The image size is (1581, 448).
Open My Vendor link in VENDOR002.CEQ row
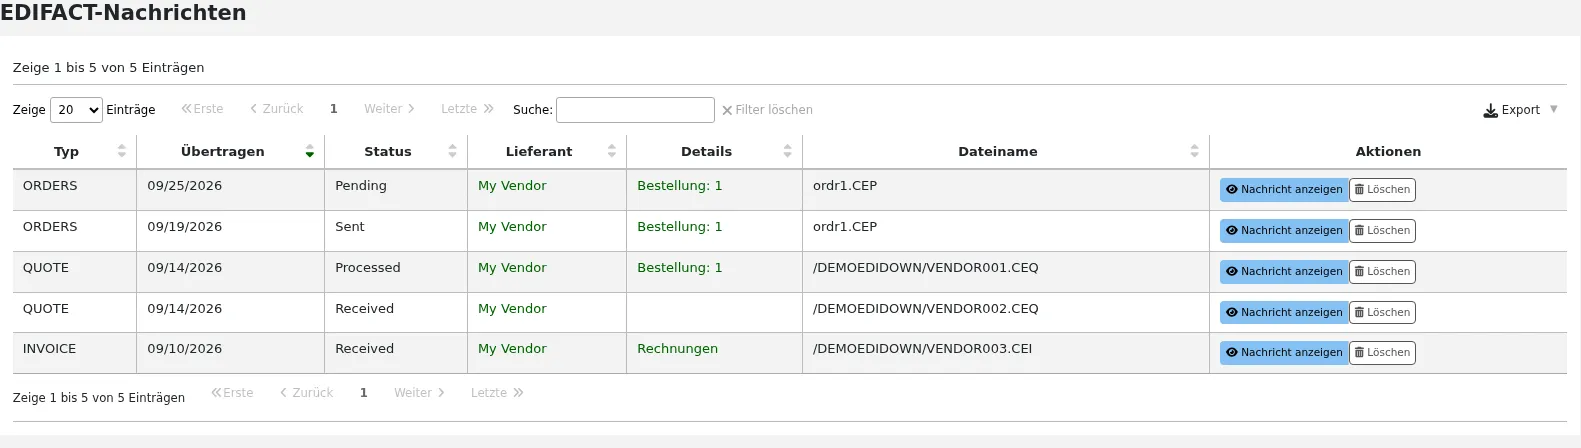tap(512, 309)
